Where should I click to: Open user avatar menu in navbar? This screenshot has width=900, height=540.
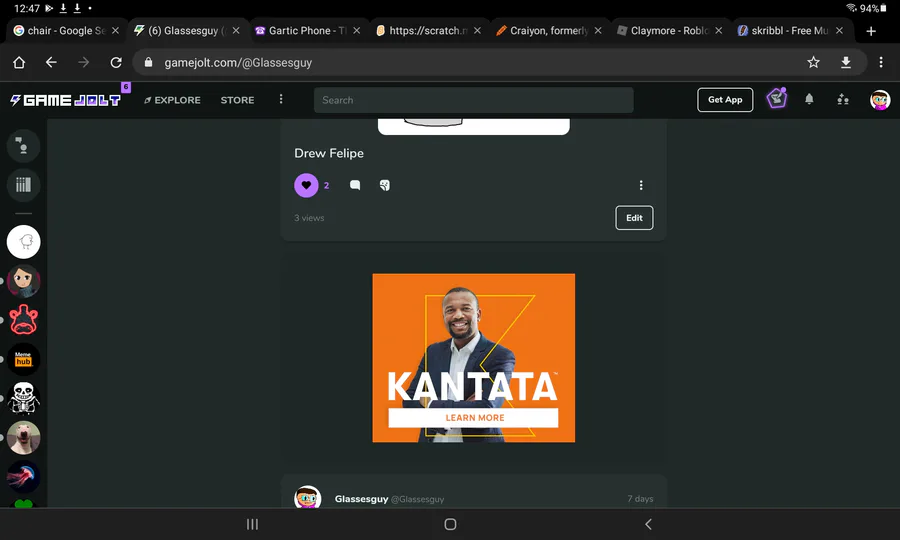tap(880, 100)
